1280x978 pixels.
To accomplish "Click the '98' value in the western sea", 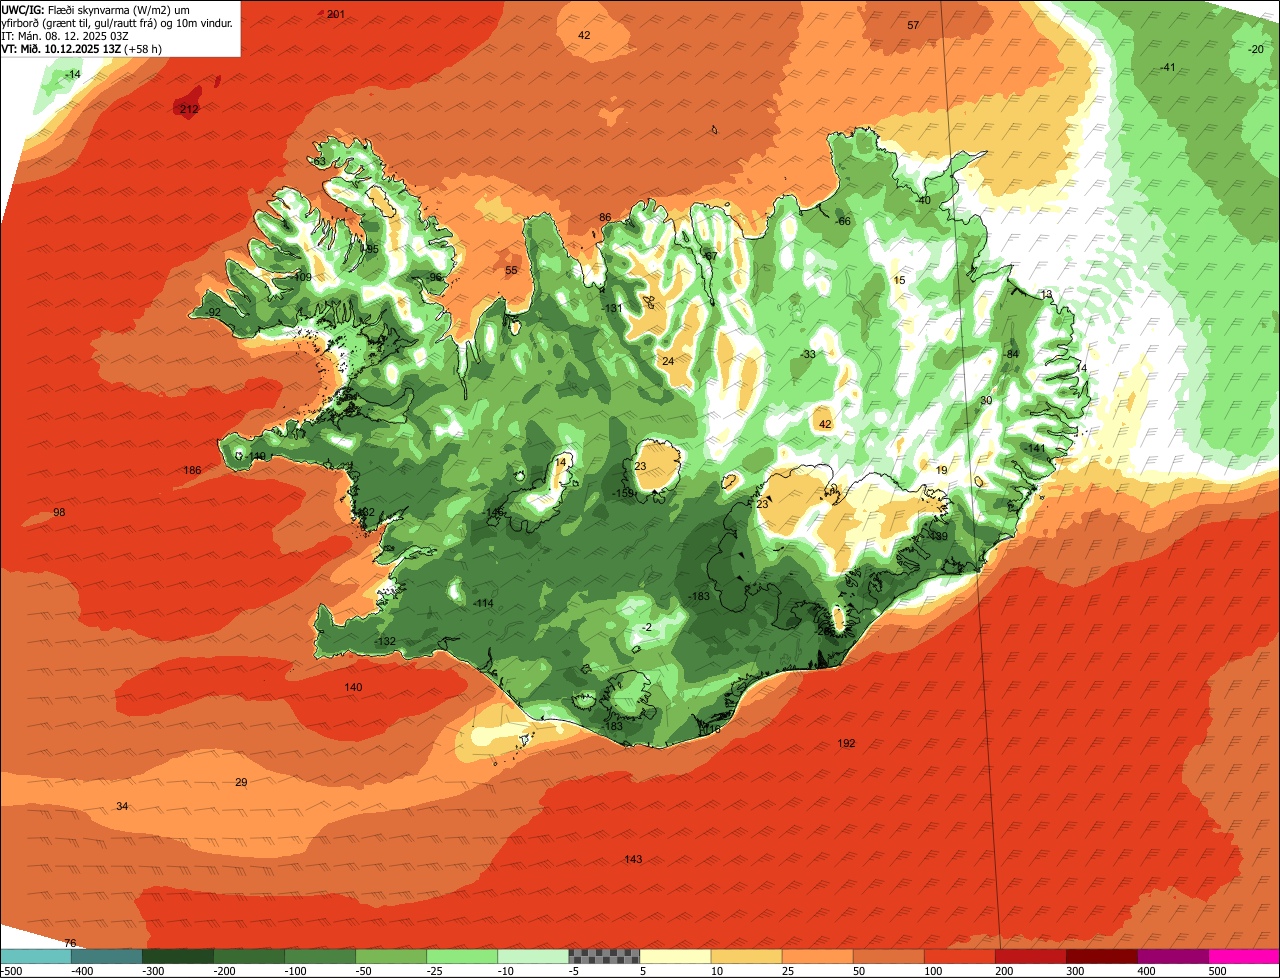I will (59, 513).
